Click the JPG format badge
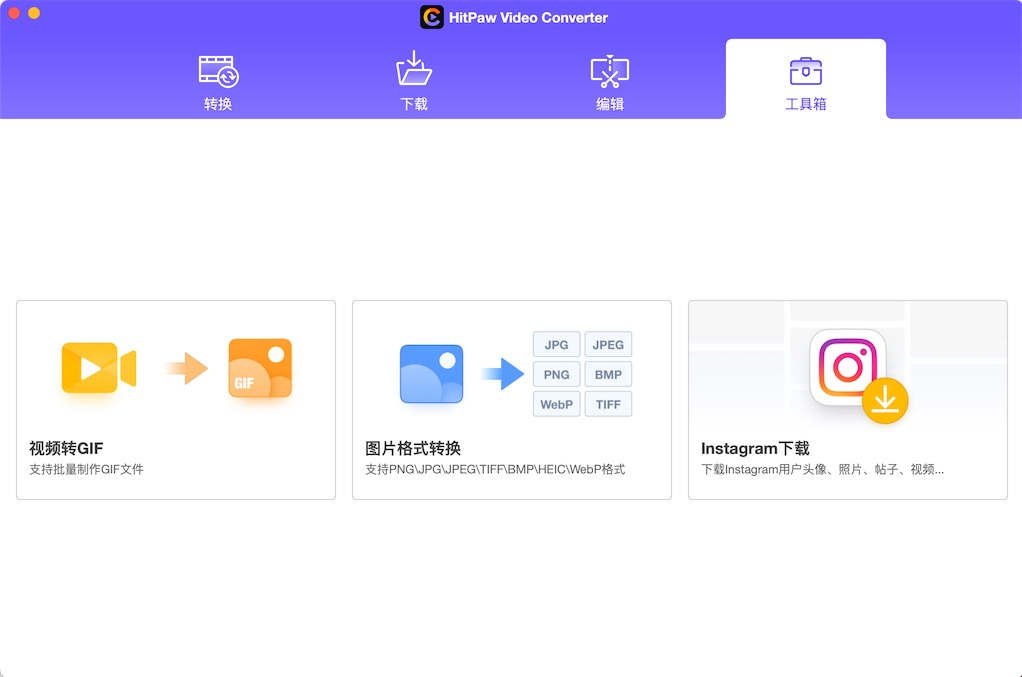Screen dimensions: 1022x677 557,345
